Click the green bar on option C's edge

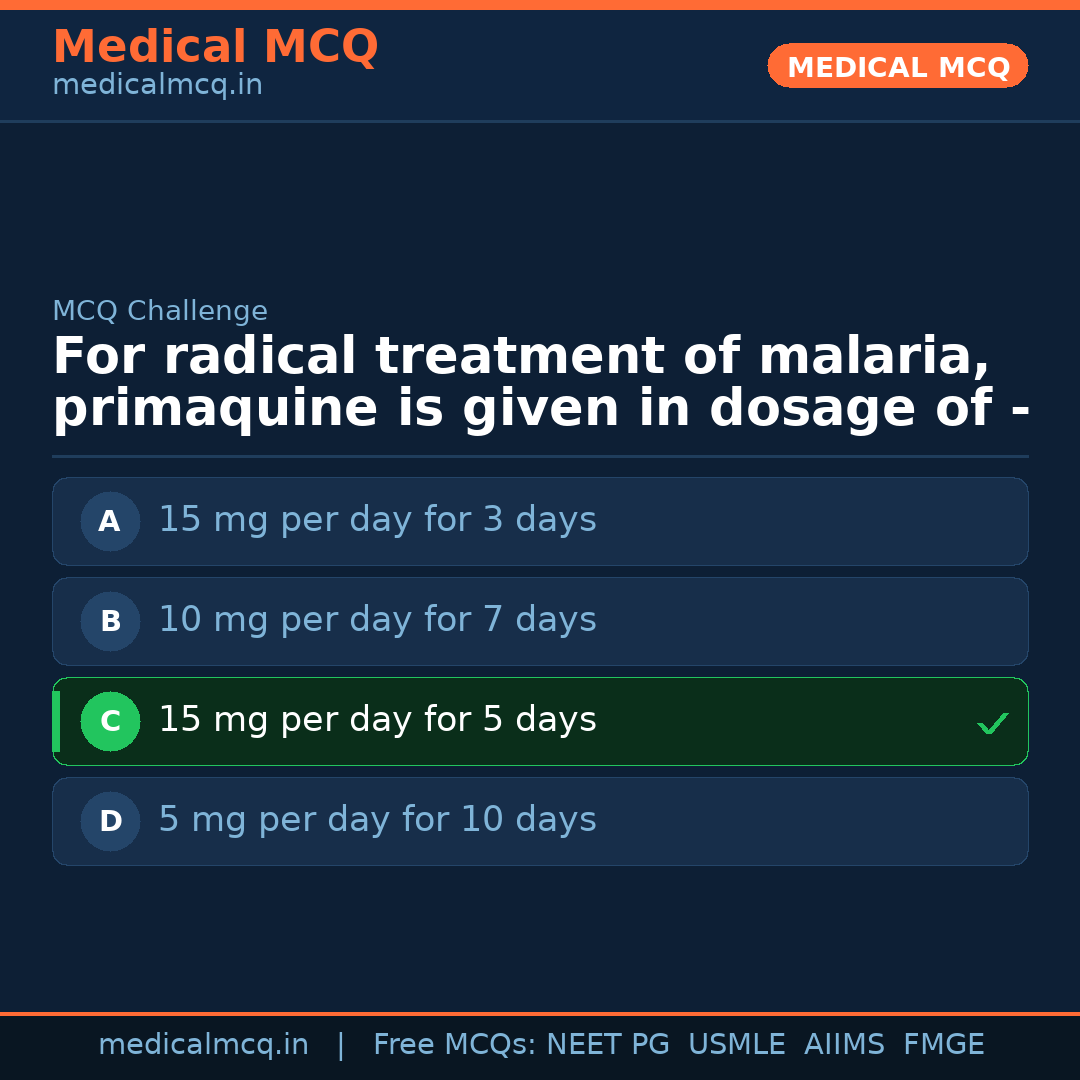pos(56,721)
